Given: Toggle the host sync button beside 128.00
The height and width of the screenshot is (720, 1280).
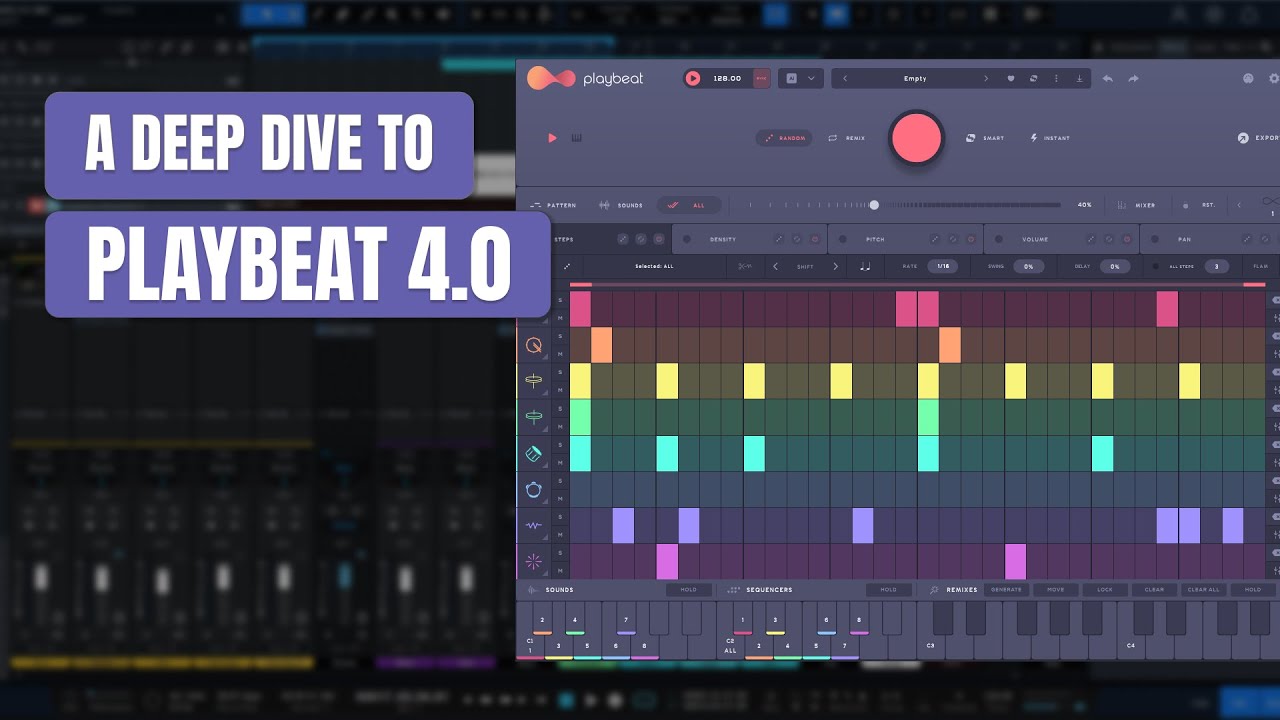Looking at the screenshot, I should point(762,78).
